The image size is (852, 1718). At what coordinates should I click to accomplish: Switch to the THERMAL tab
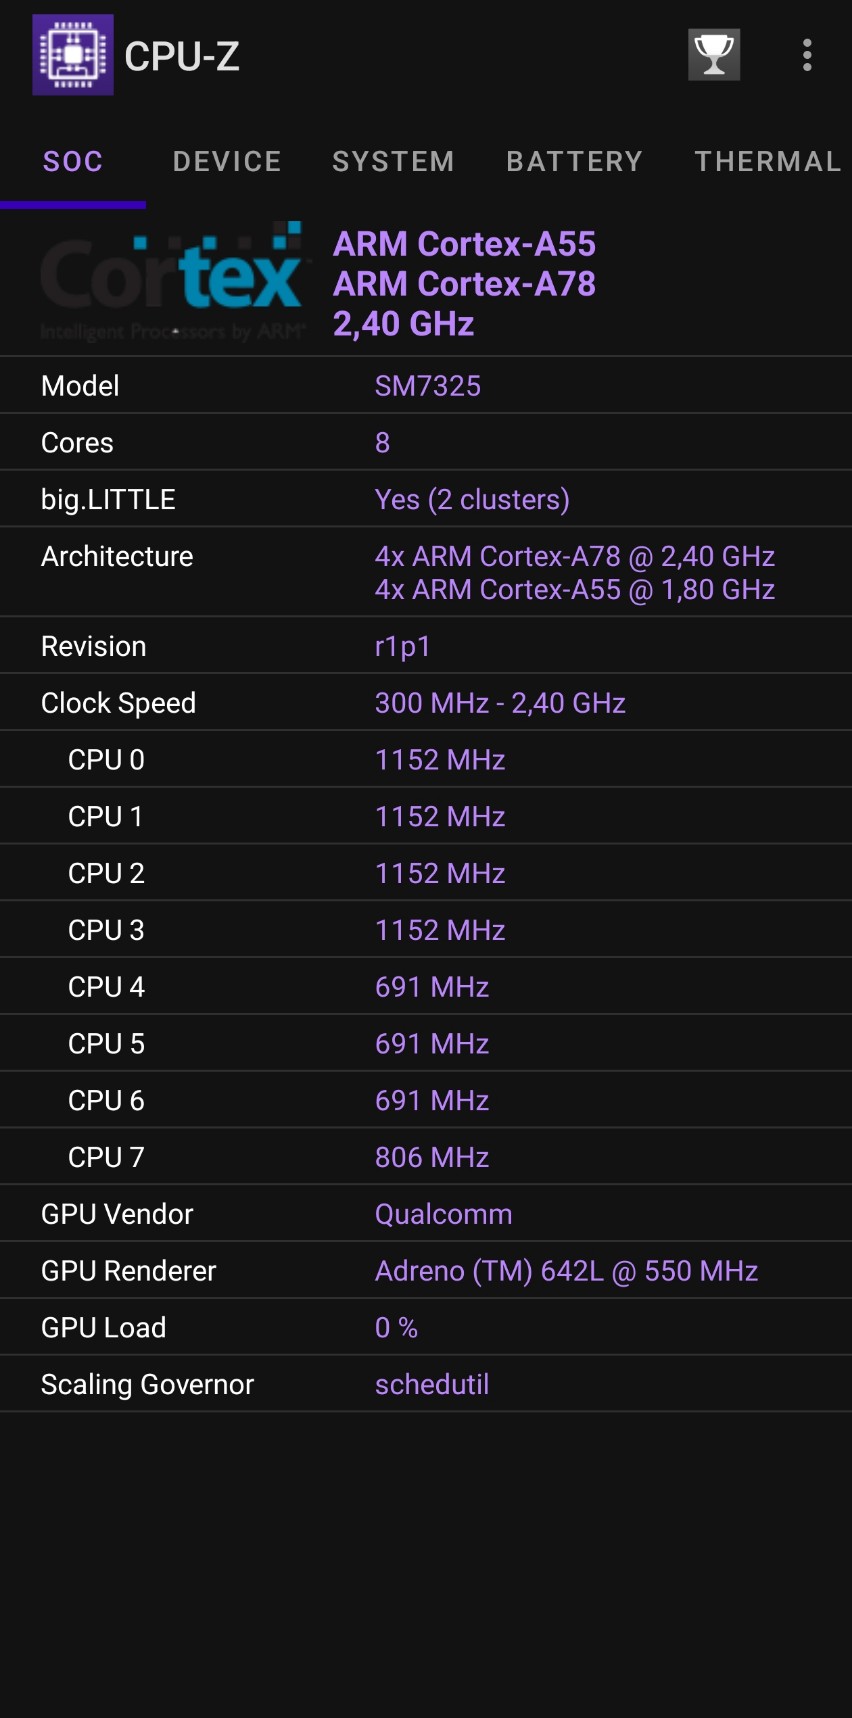[766, 161]
